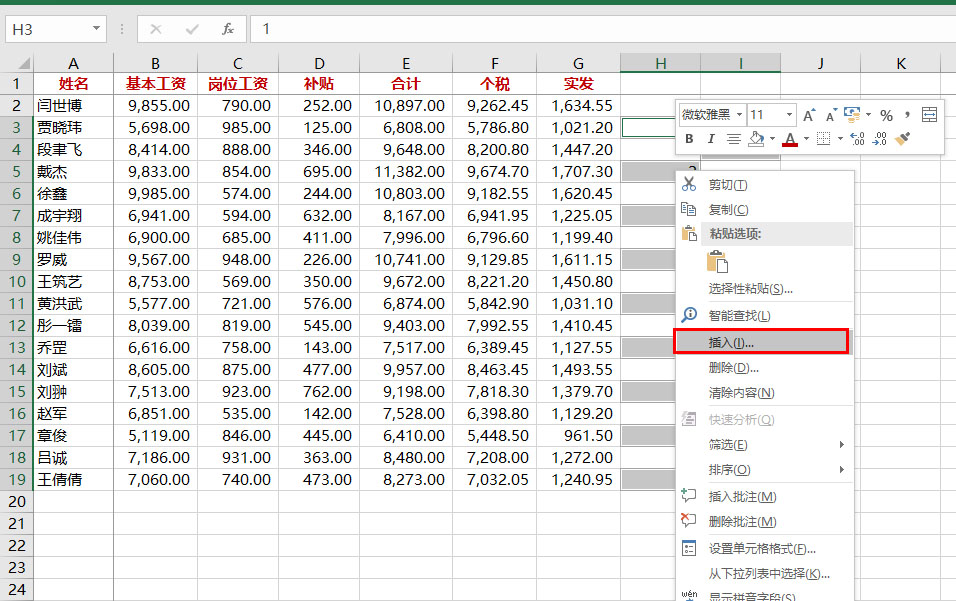This screenshot has width=956, height=601.
Task: Click the format cells icon
Action: tap(689, 548)
